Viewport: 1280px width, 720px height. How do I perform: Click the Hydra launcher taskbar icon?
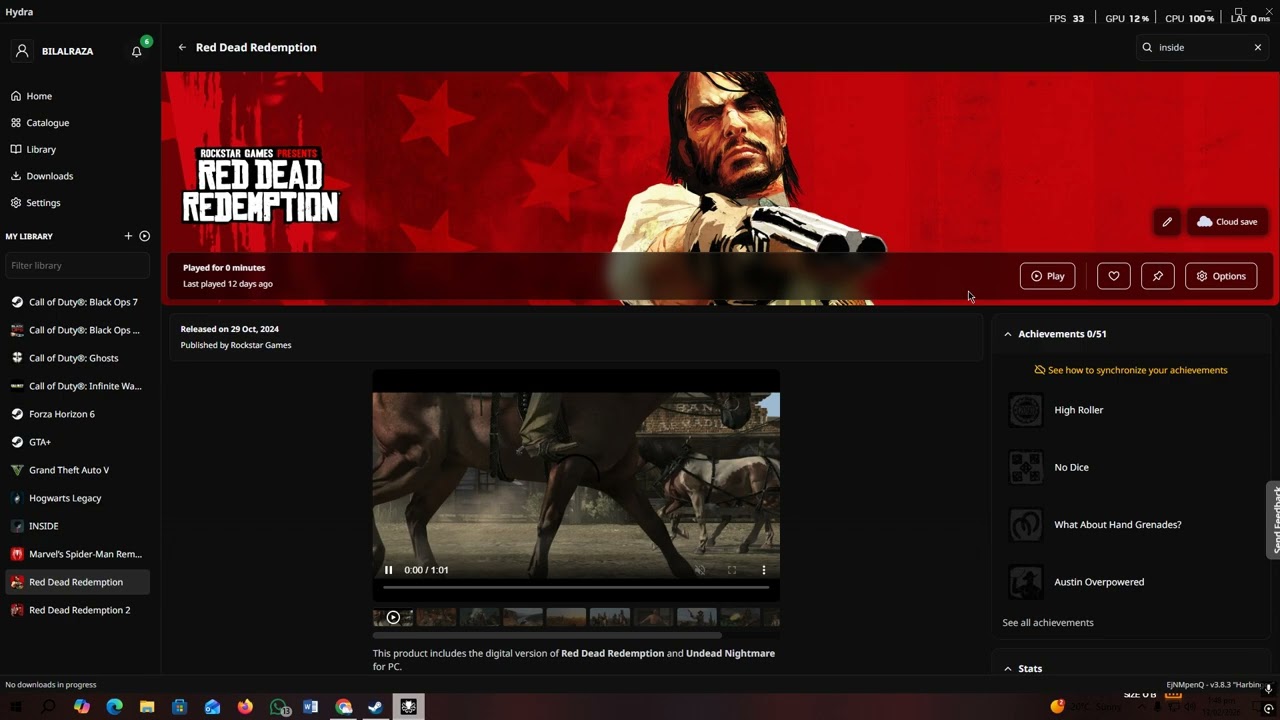point(409,707)
